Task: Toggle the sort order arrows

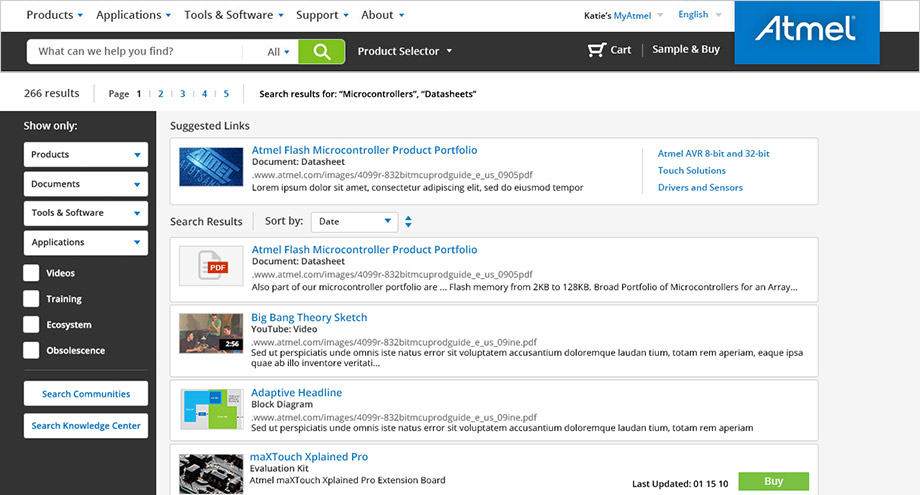Action: tap(408, 222)
